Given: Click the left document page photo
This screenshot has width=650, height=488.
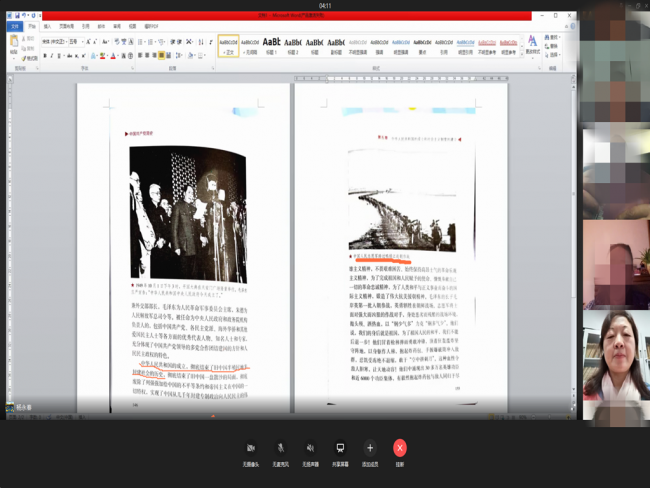Looking at the screenshot, I should click(187, 214).
